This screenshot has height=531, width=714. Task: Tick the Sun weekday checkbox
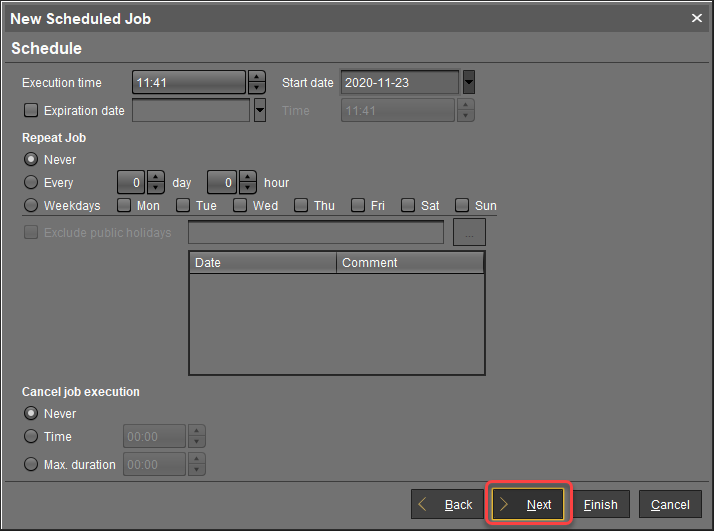tap(462, 206)
